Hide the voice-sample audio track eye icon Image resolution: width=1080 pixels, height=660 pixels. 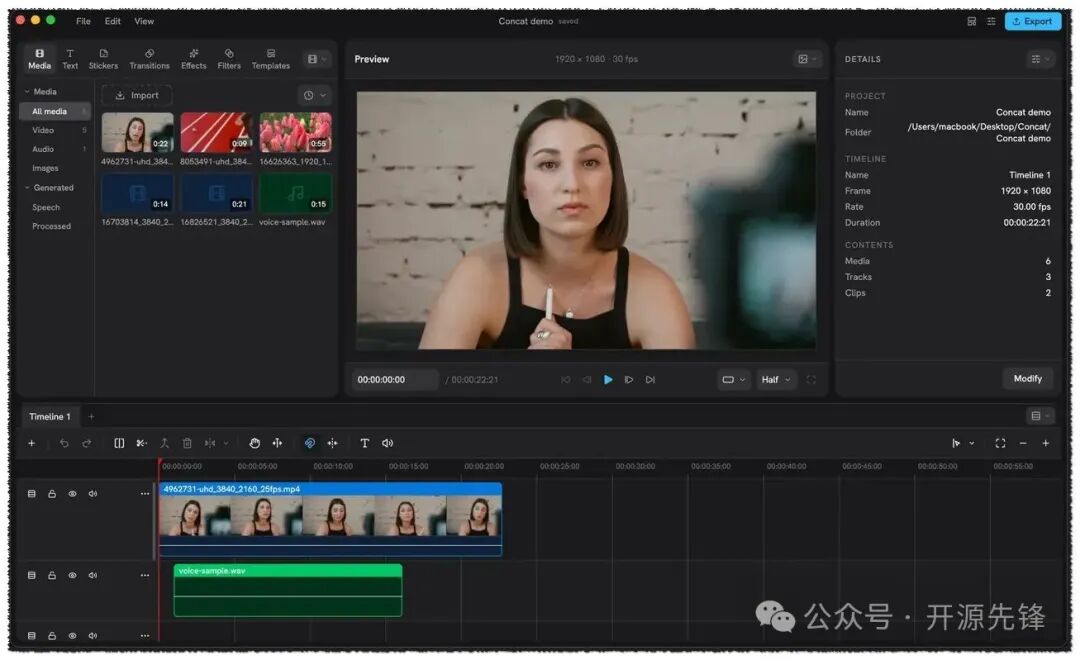coord(72,575)
